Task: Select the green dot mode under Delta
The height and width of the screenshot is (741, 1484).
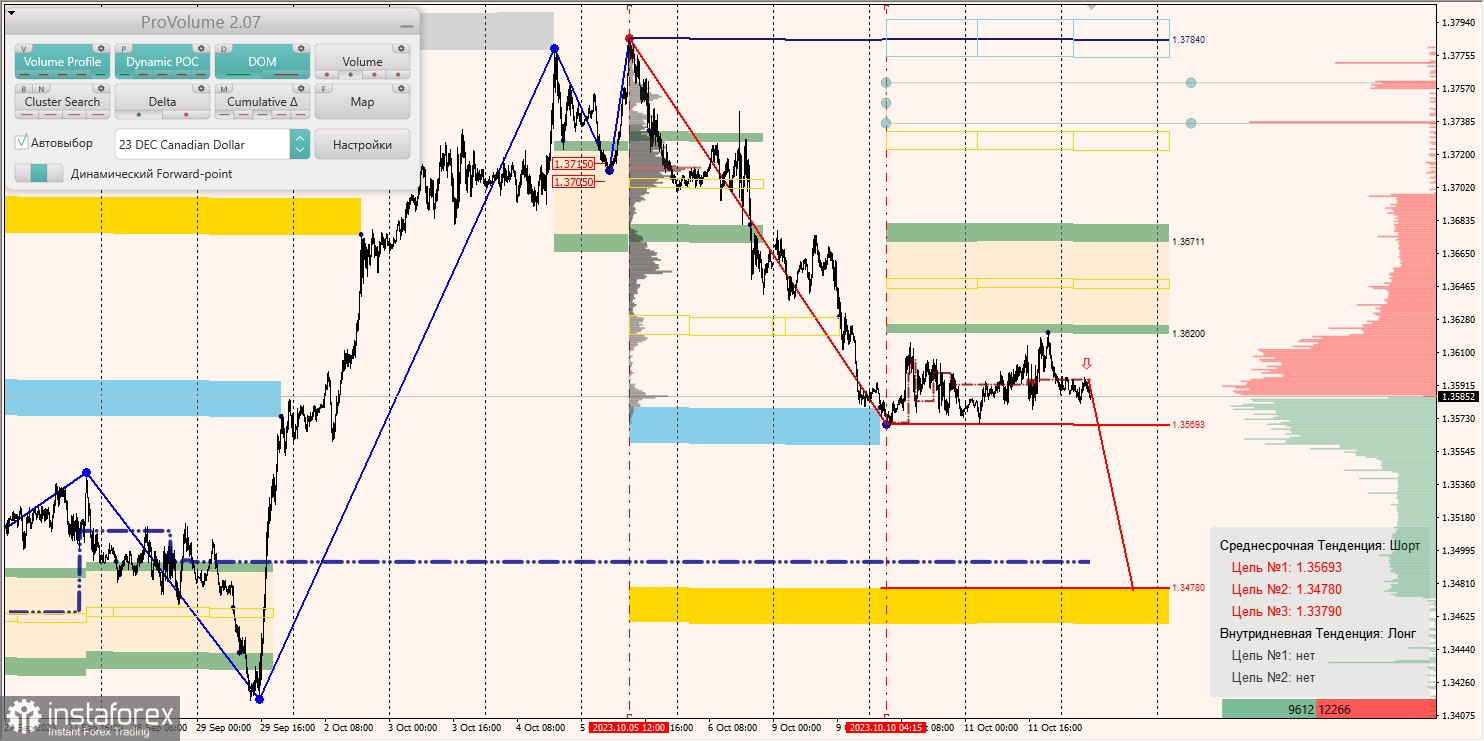Action: coord(139,114)
